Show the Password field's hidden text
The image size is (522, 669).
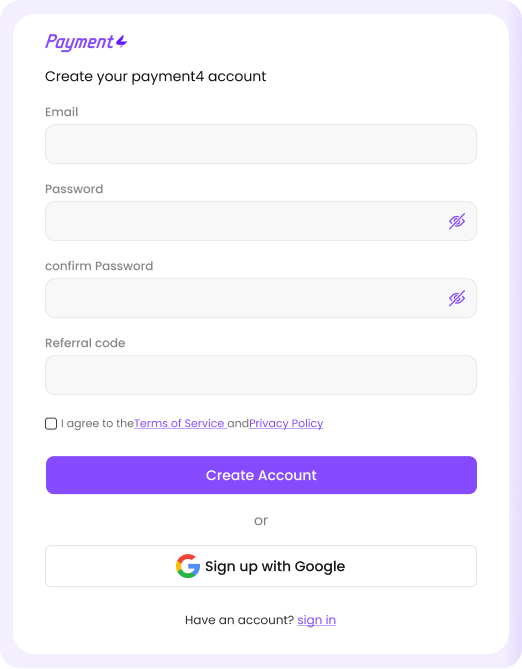[456, 221]
